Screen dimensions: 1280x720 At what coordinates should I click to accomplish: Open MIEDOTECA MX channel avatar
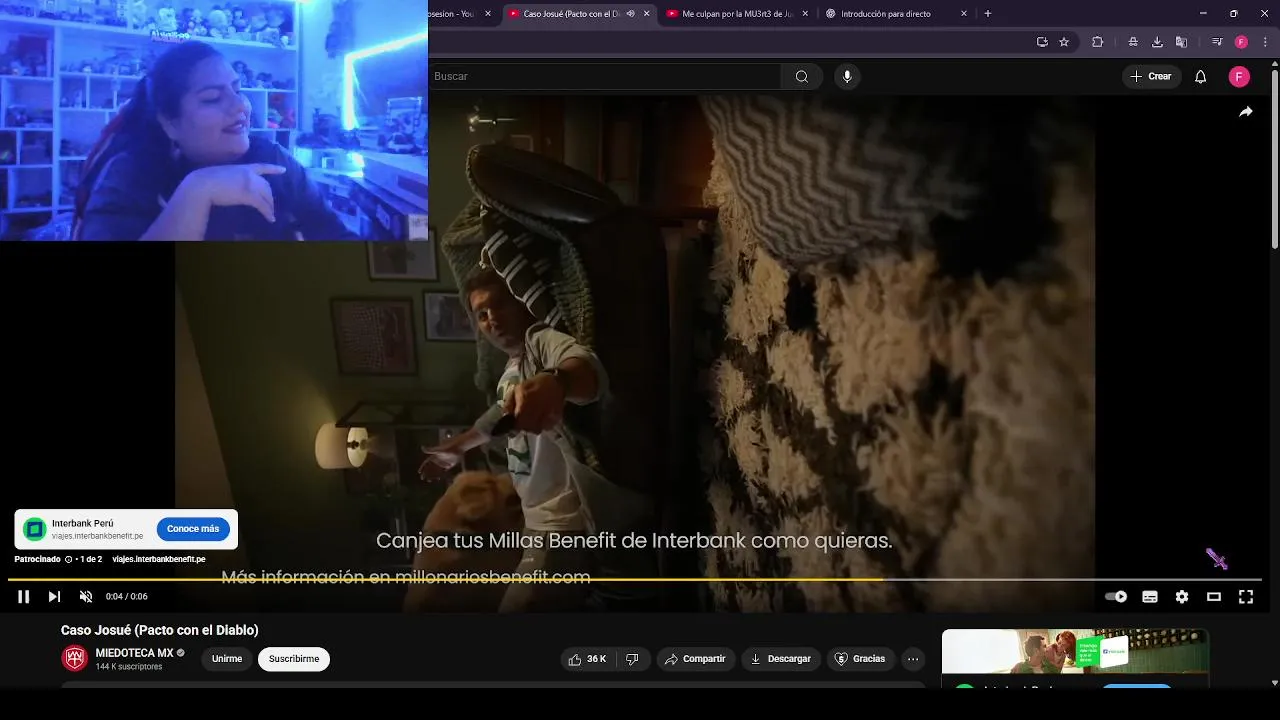tap(74, 658)
